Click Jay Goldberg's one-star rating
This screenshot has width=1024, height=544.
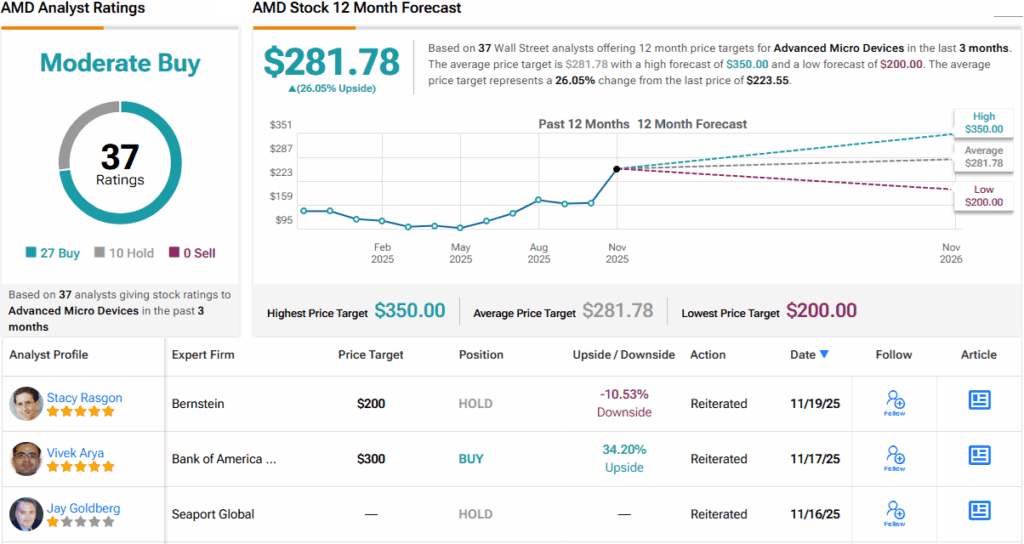81,522
